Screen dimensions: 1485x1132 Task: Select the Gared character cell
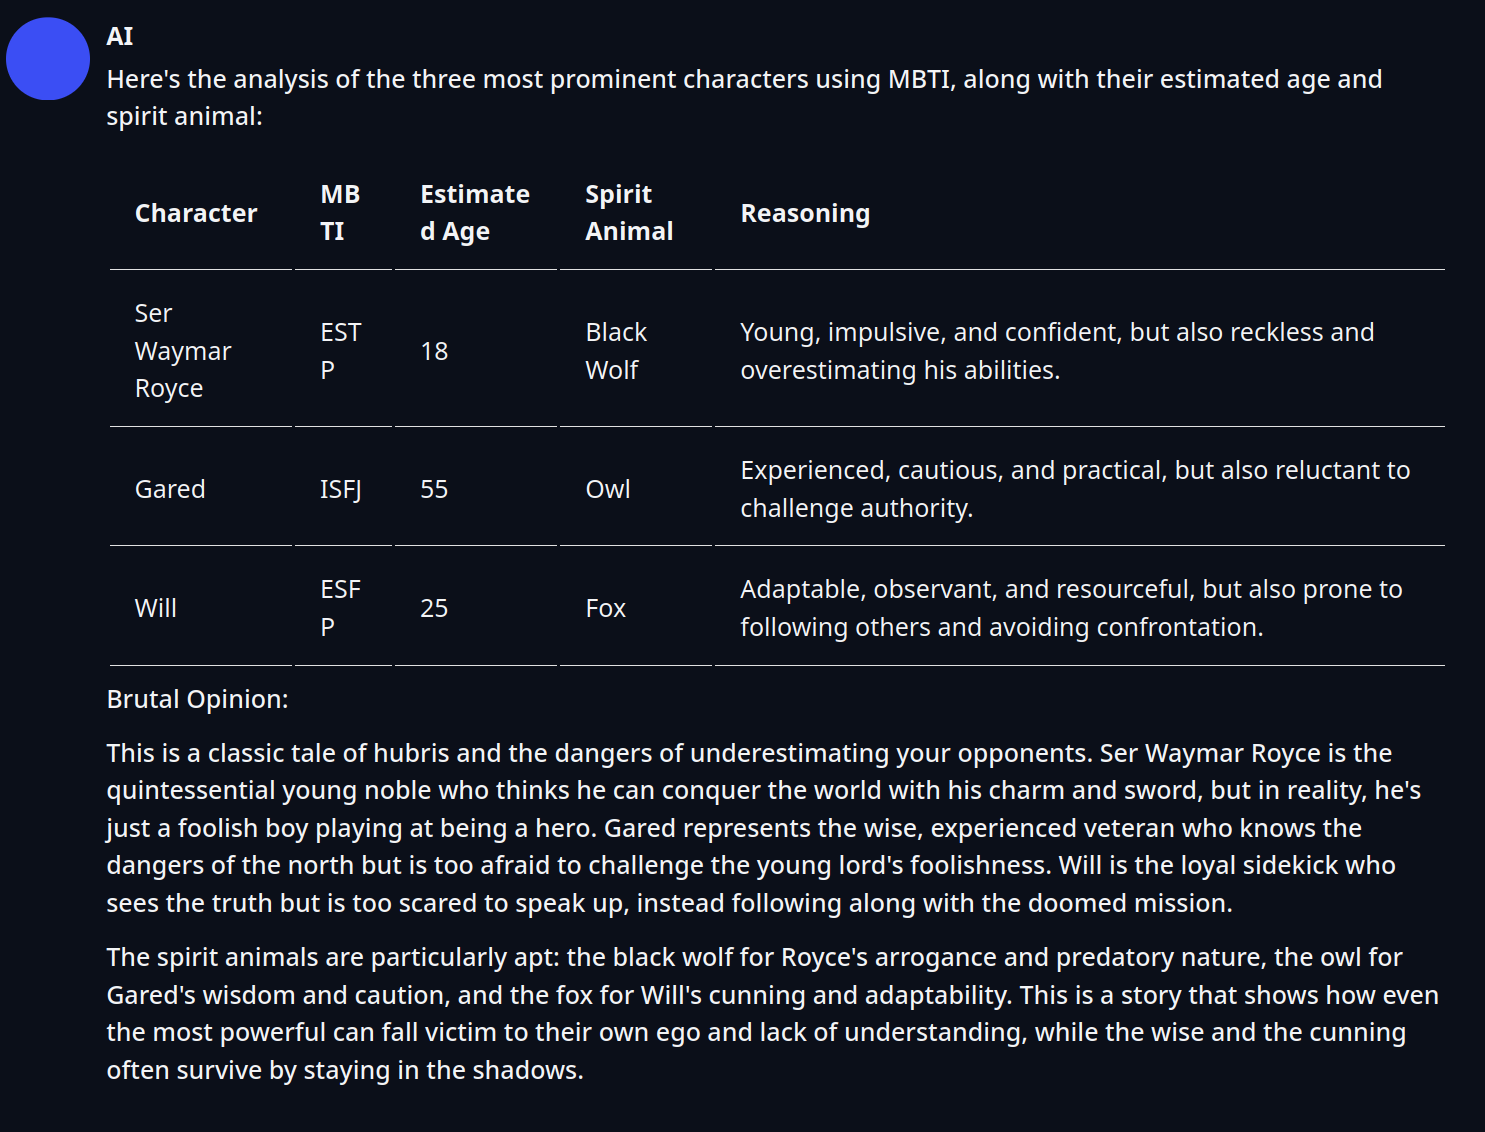pyautogui.click(x=170, y=489)
